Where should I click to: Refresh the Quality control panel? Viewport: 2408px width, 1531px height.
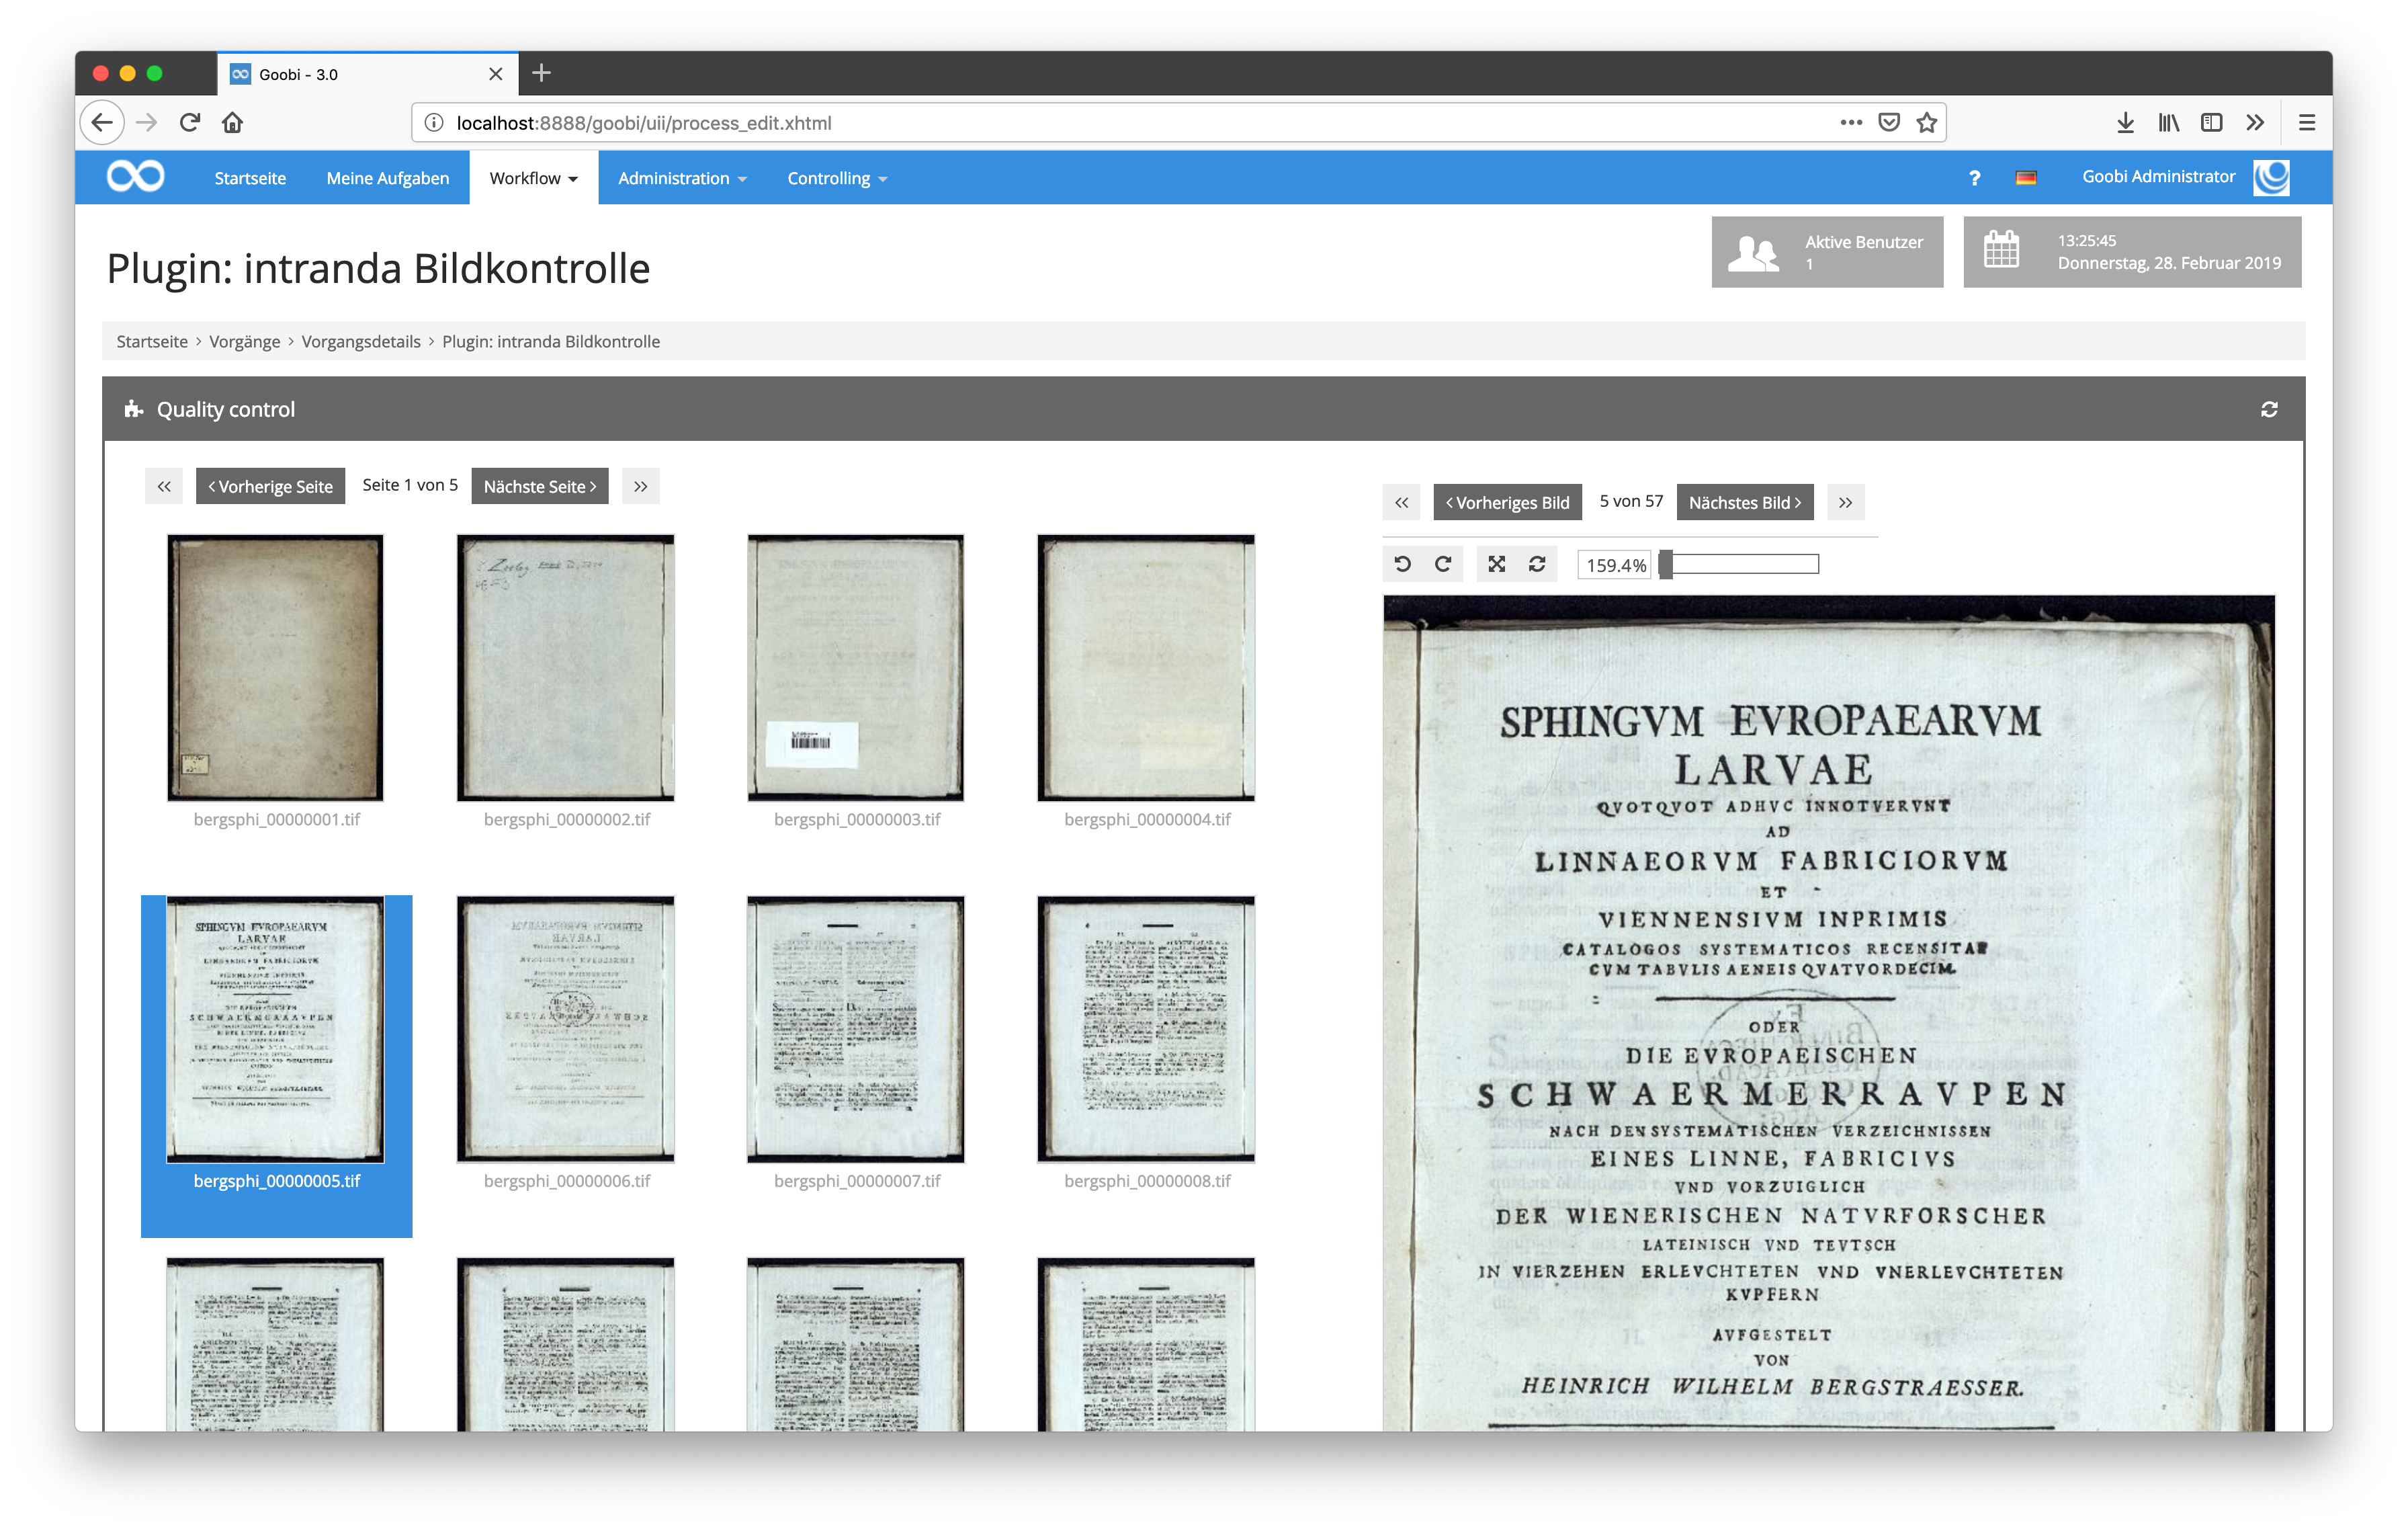pyautogui.click(x=2269, y=409)
